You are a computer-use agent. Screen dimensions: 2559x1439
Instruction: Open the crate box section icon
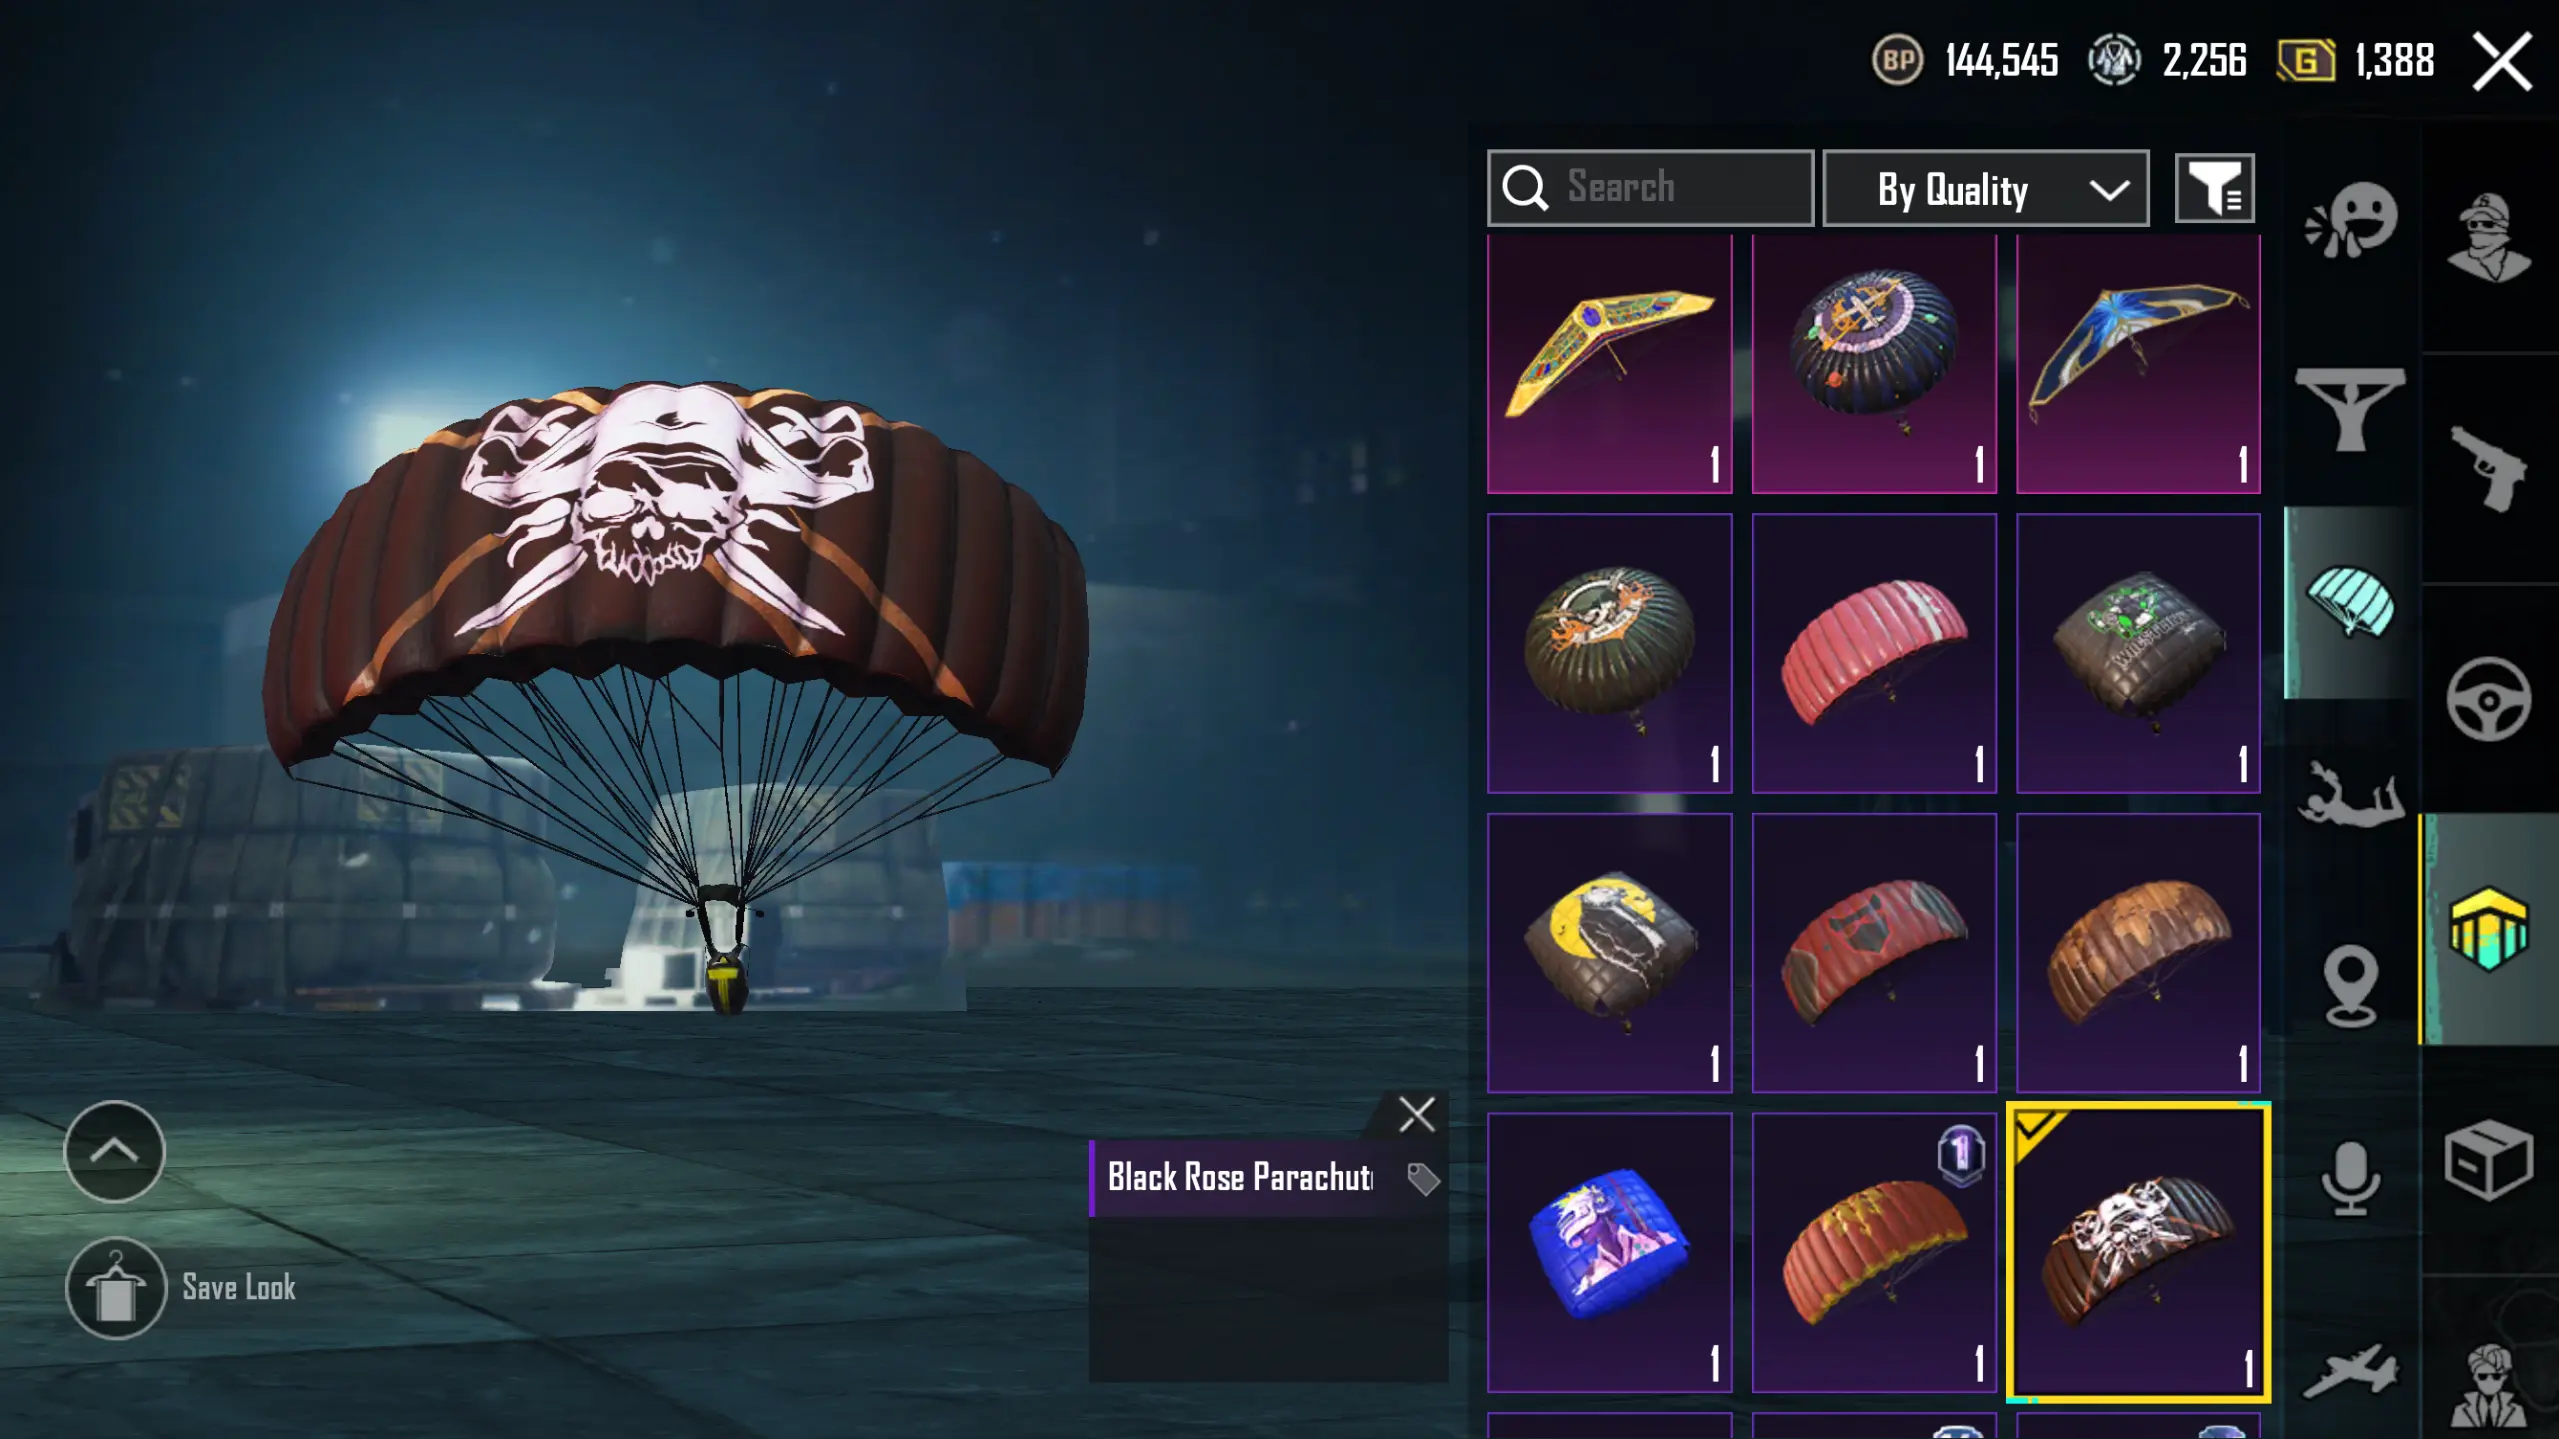[2489, 1160]
